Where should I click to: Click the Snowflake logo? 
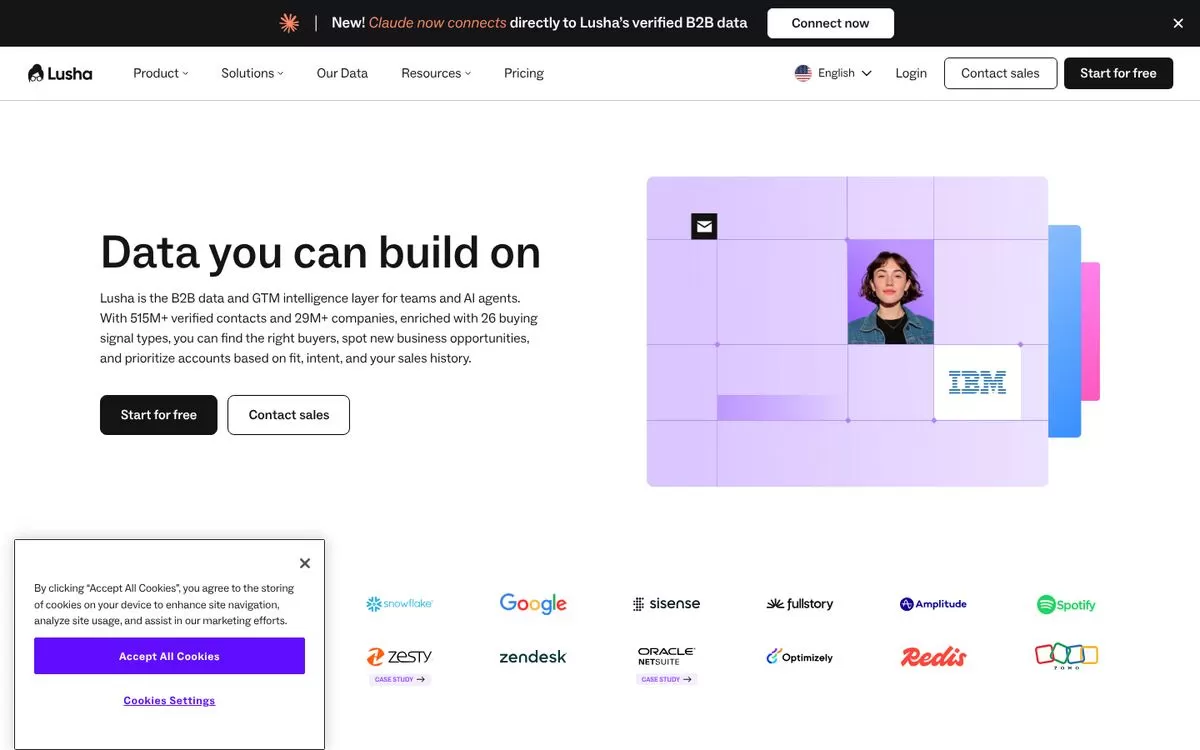(x=399, y=604)
